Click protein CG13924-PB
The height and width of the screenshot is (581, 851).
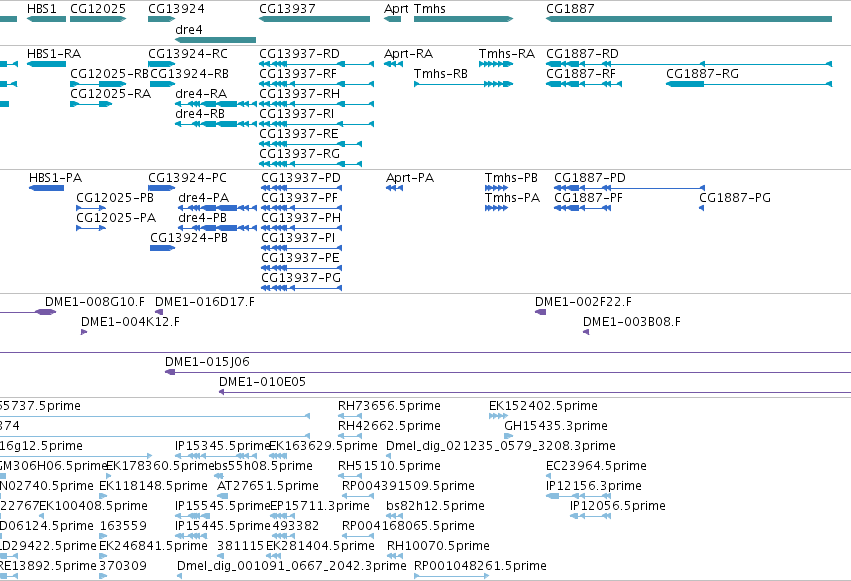[189, 238]
